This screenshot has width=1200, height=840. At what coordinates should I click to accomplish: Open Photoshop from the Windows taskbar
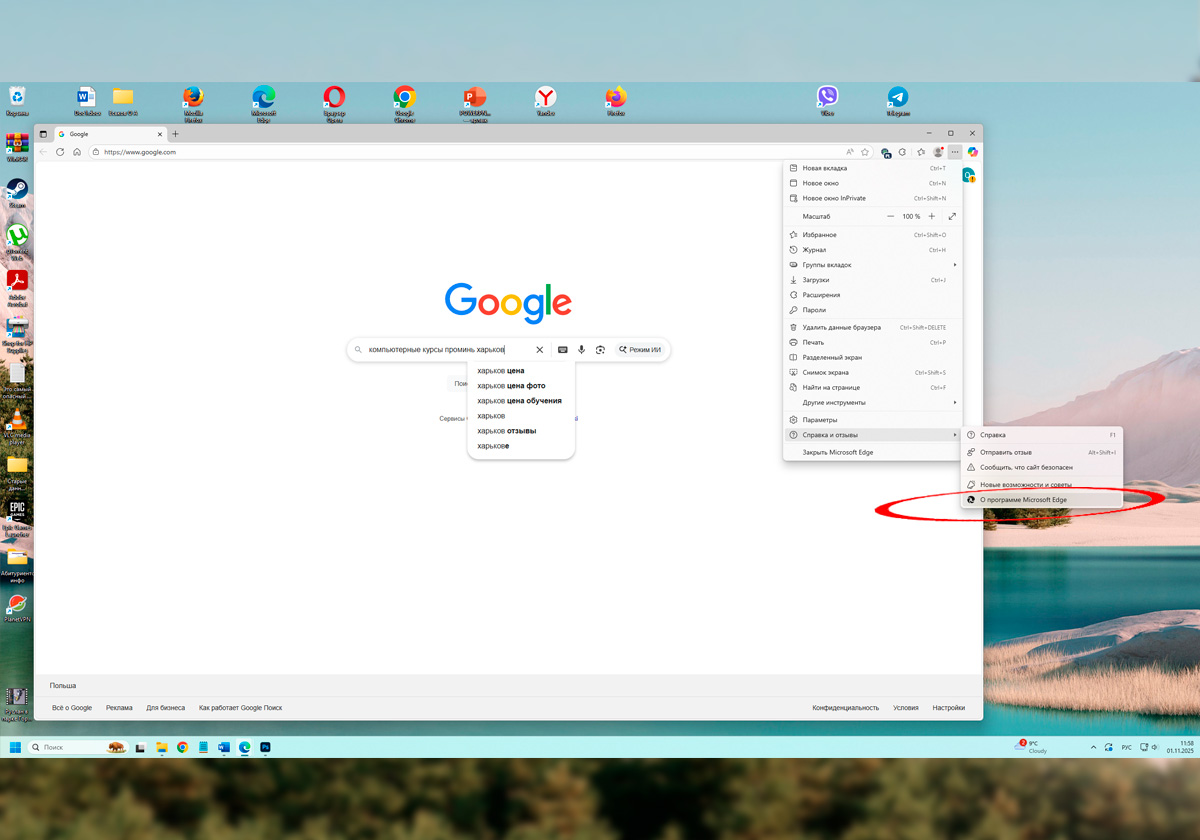[x=266, y=747]
